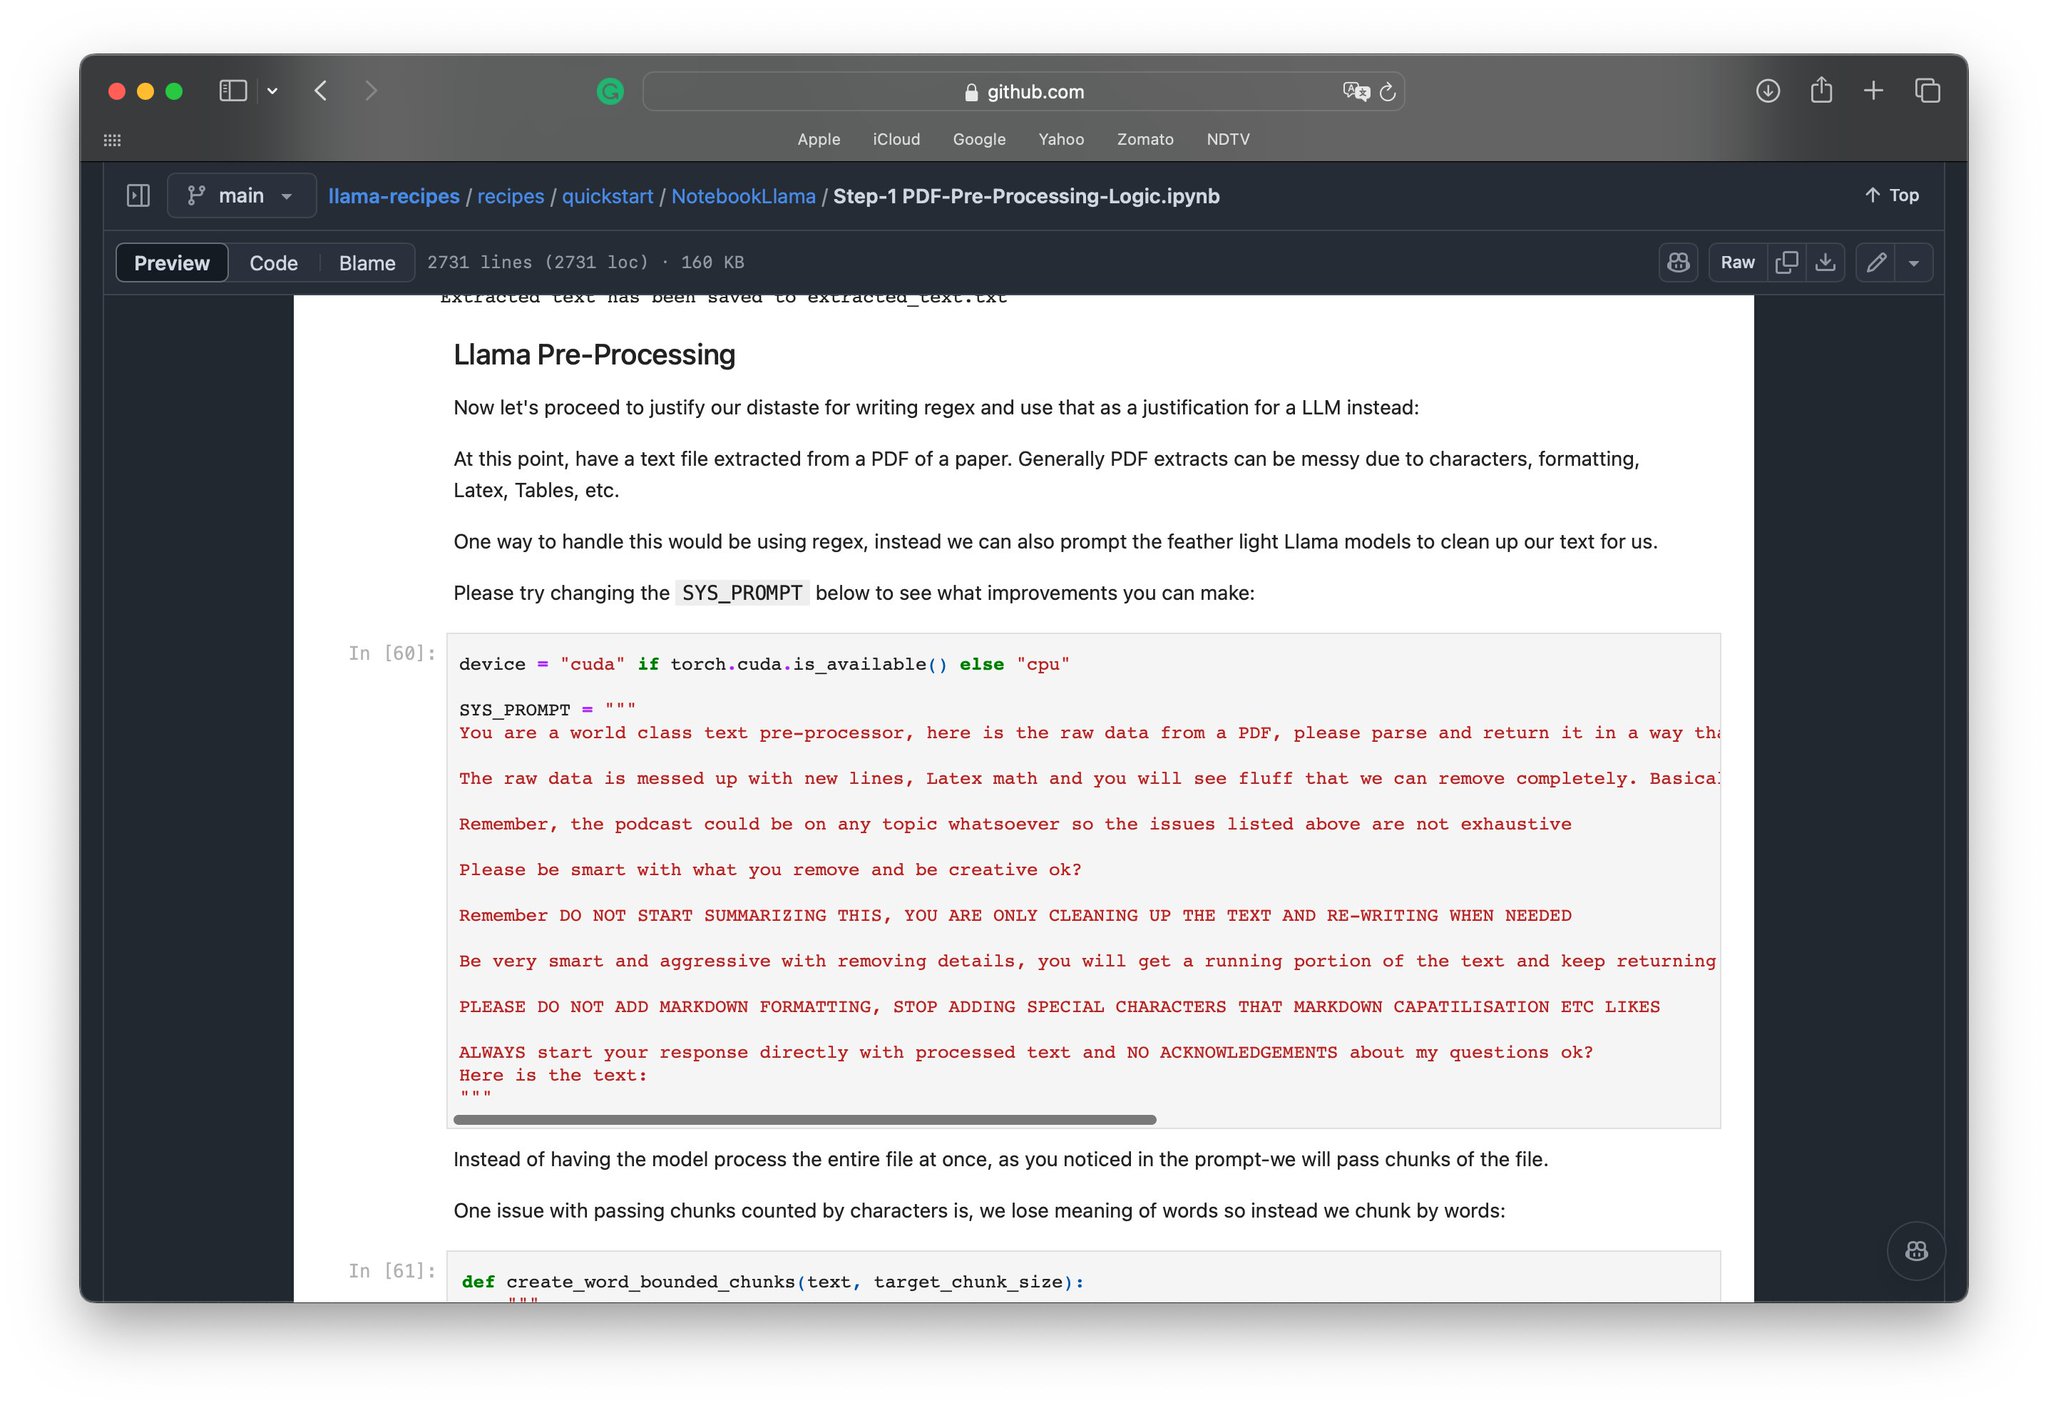Image resolution: width=2048 pixels, height=1408 pixels.
Task: Click the SYS_PROMPT inline code text
Action: point(742,593)
